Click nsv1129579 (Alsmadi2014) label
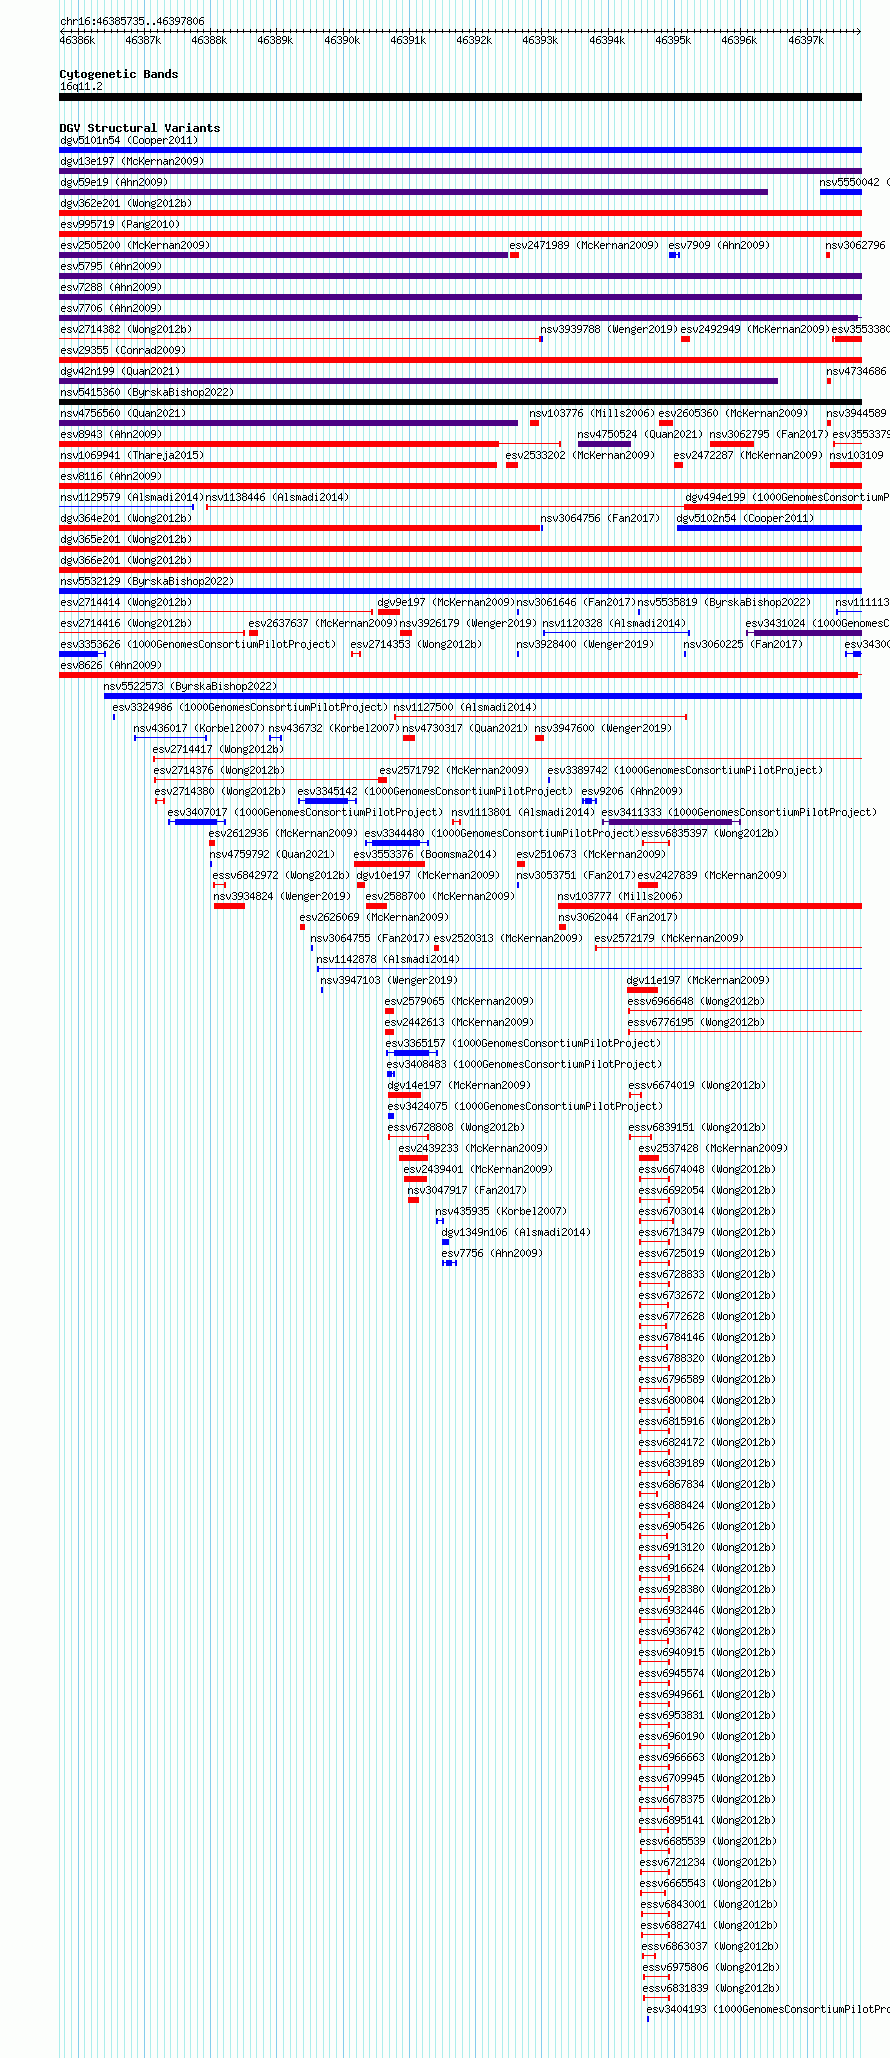The height and width of the screenshot is (2058, 890). tap(132, 497)
